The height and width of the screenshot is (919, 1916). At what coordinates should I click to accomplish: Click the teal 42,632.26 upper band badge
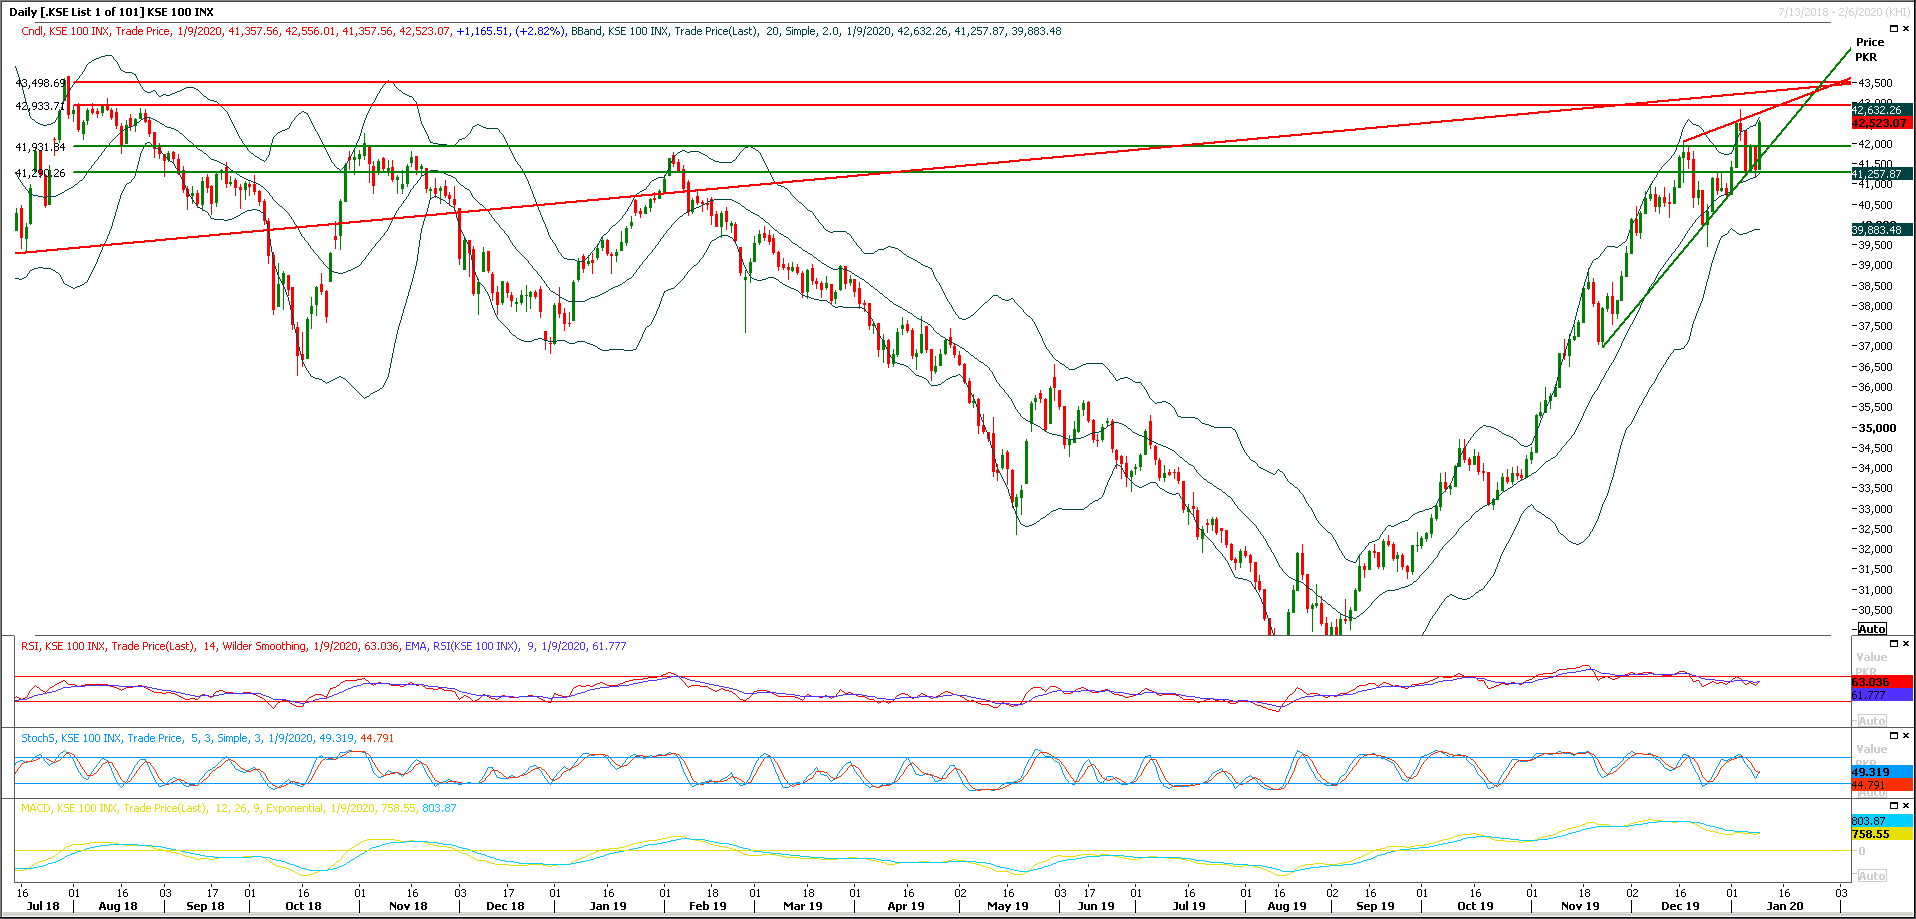[1880, 108]
